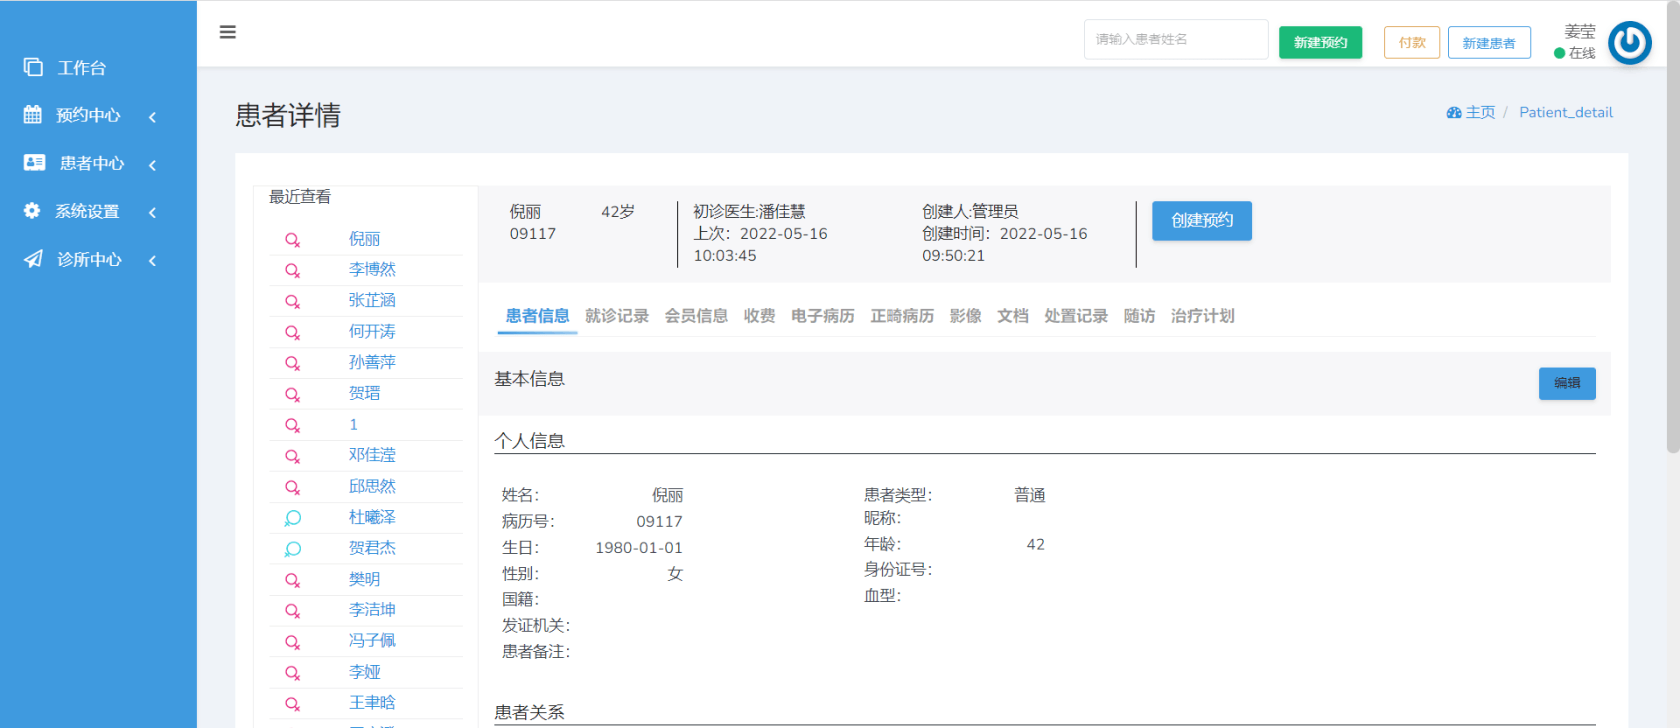1680x728 pixels.
Task: Open the 收费 tab
Action: (759, 316)
